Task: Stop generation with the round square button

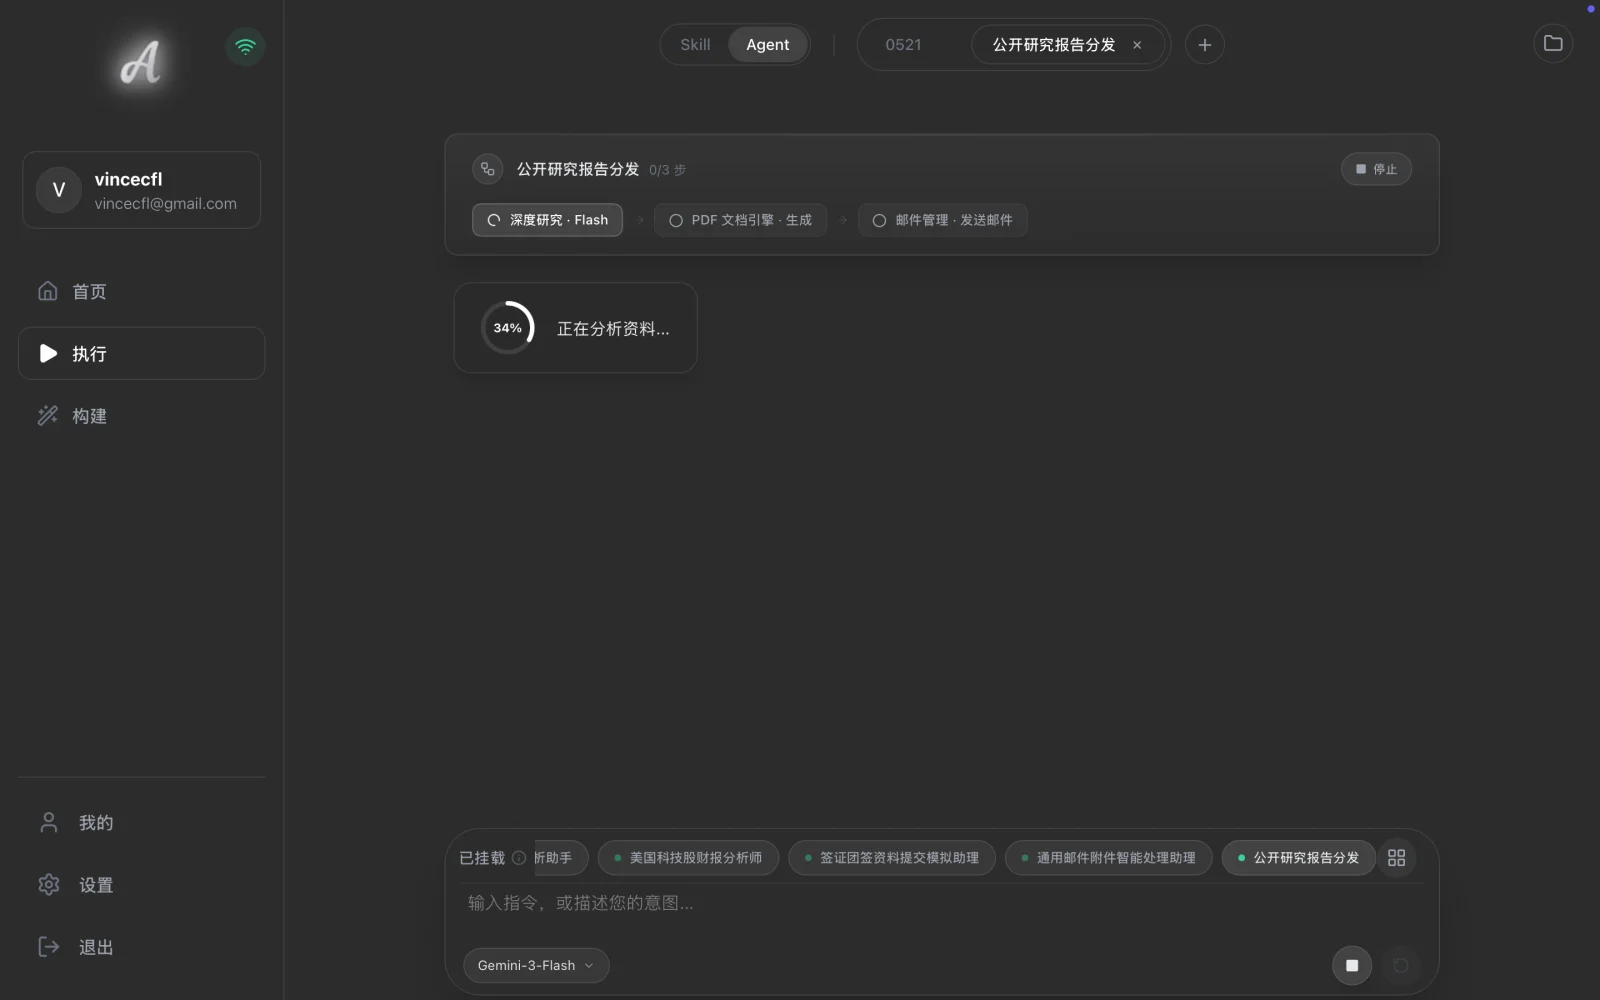Action: pyautogui.click(x=1352, y=965)
